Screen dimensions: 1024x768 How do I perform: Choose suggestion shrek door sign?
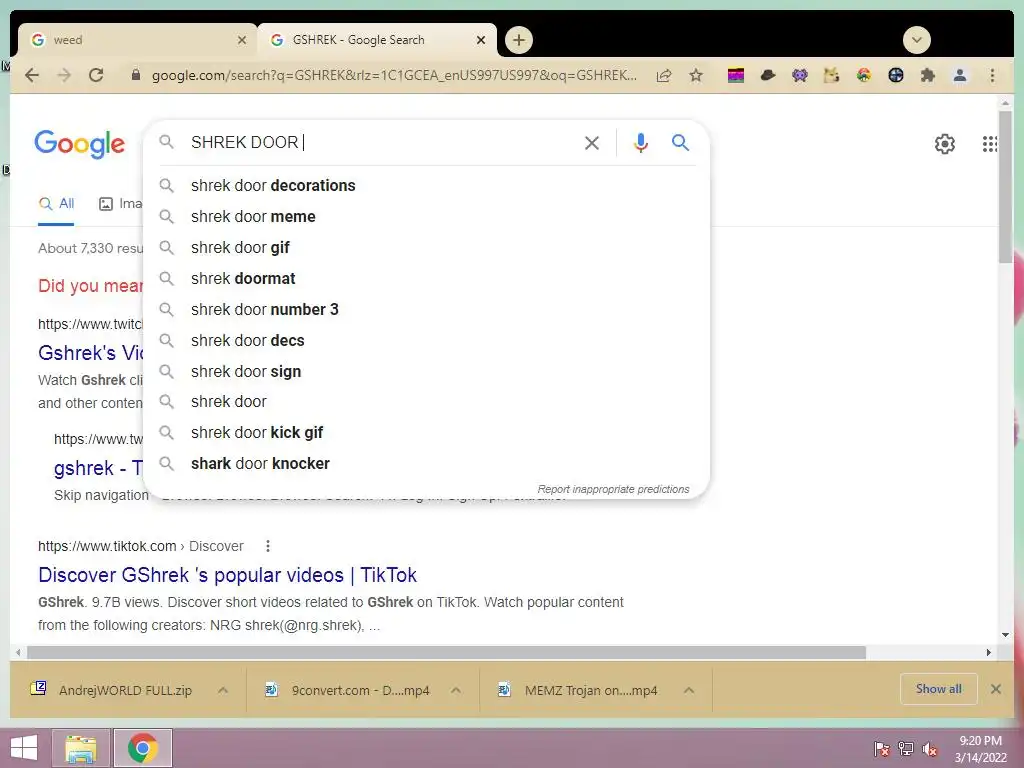[426, 372]
